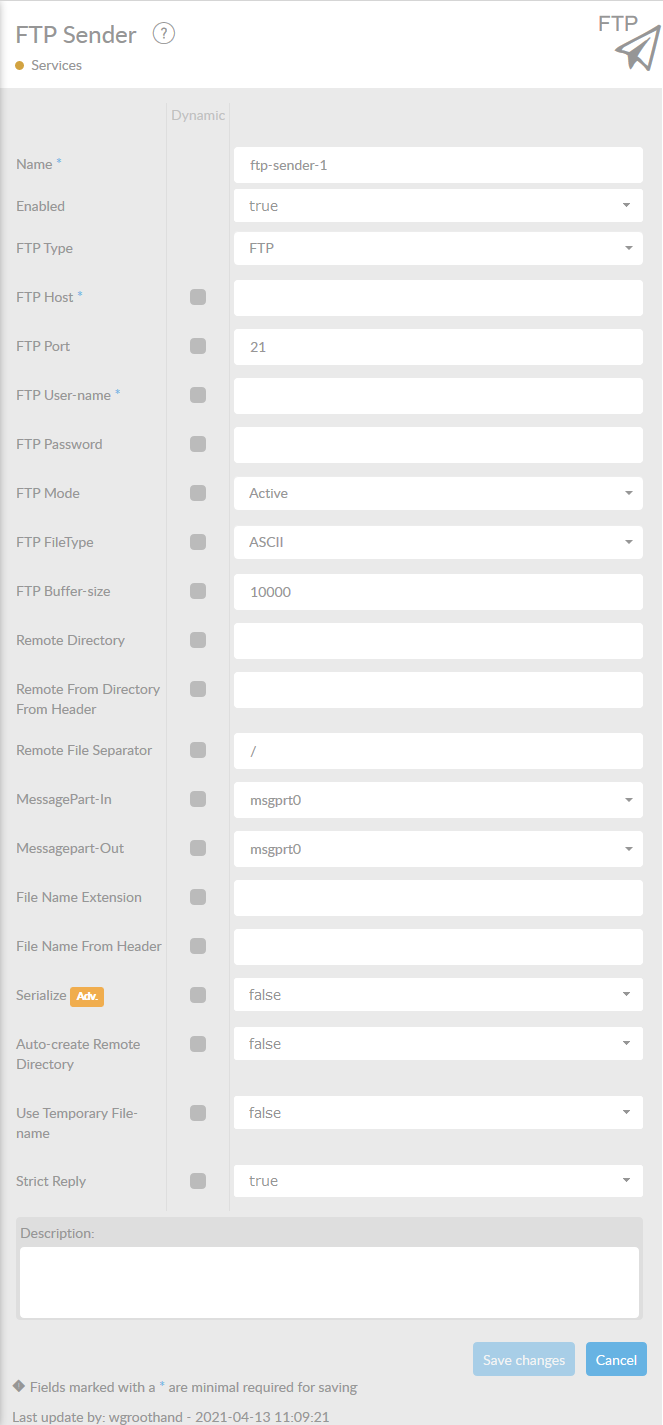Image resolution: width=663 pixels, height=1425 pixels.
Task: Click into the Description text area
Action: [x=329, y=1282]
